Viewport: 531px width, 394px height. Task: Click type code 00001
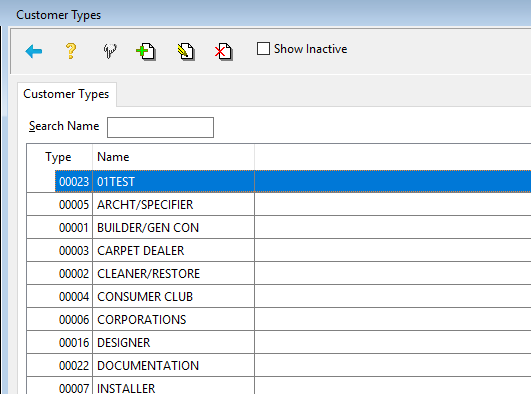click(74, 228)
